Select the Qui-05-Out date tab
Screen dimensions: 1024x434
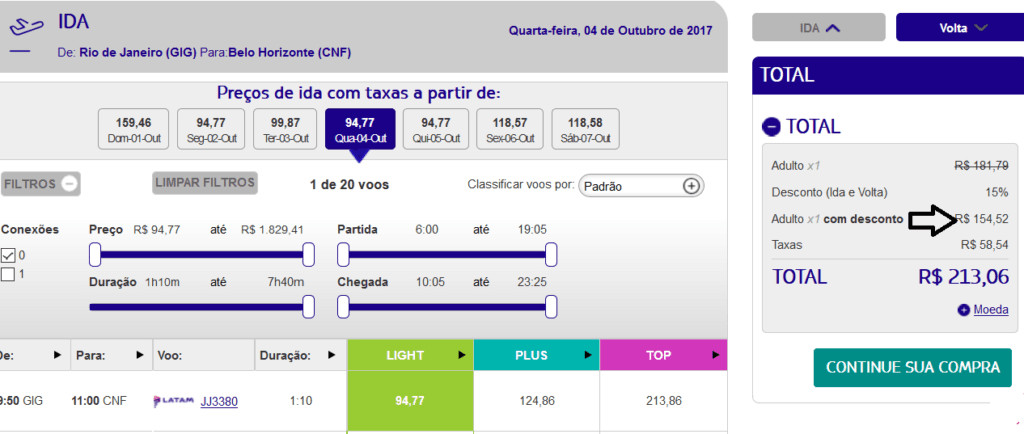click(x=436, y=129)
